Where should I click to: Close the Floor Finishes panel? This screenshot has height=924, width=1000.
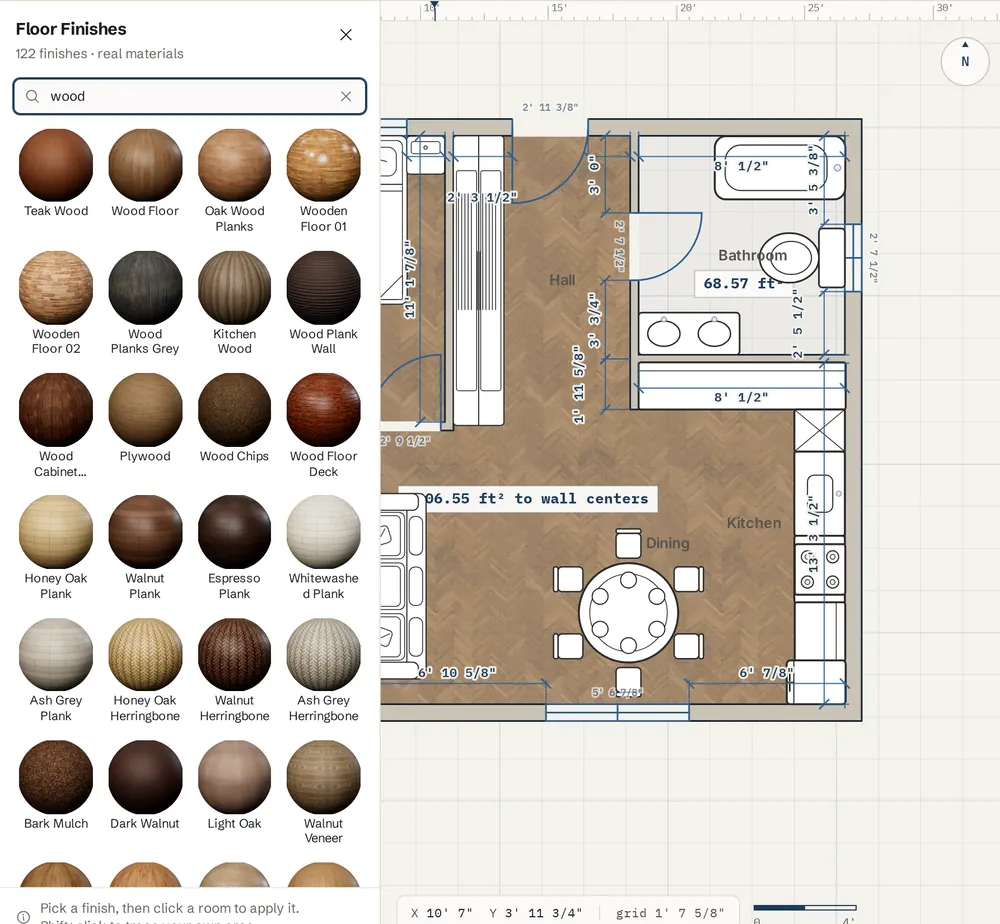click(346, 35)
